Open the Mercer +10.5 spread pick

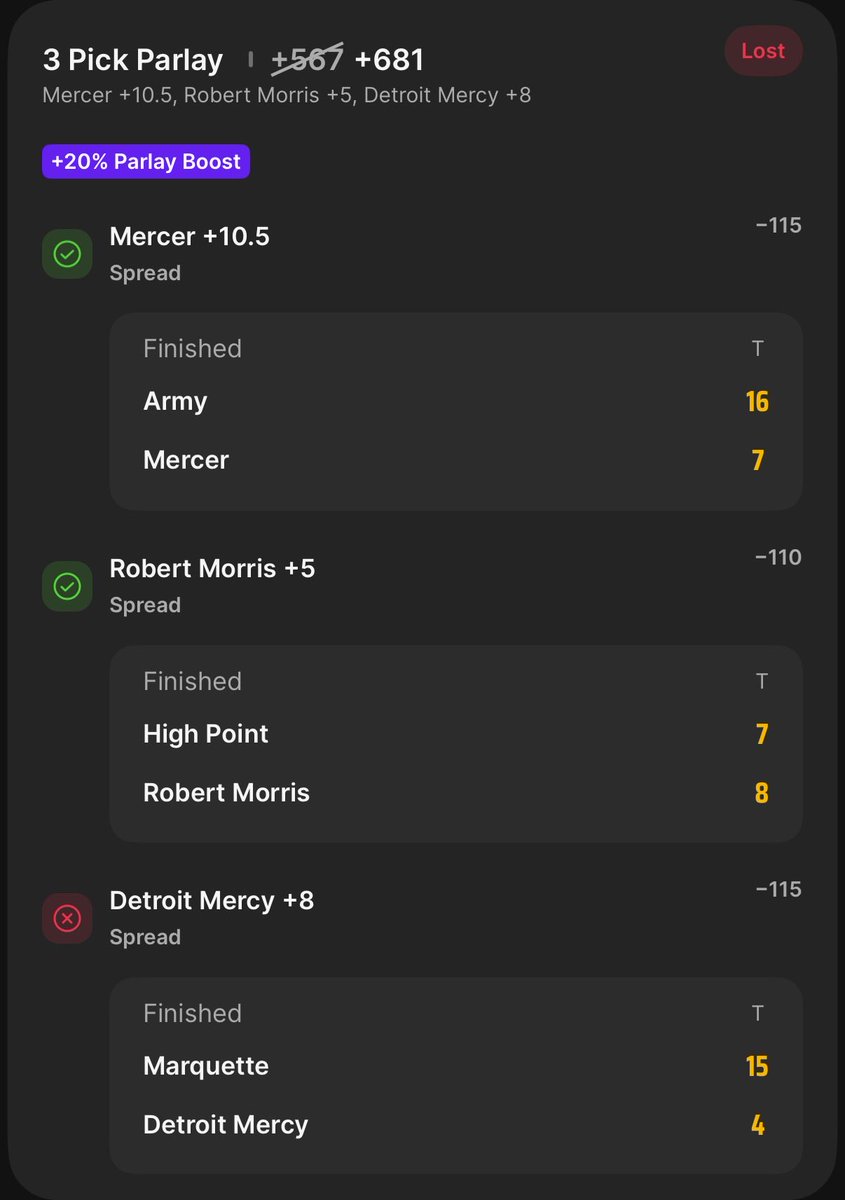click(x=189, y=237)
